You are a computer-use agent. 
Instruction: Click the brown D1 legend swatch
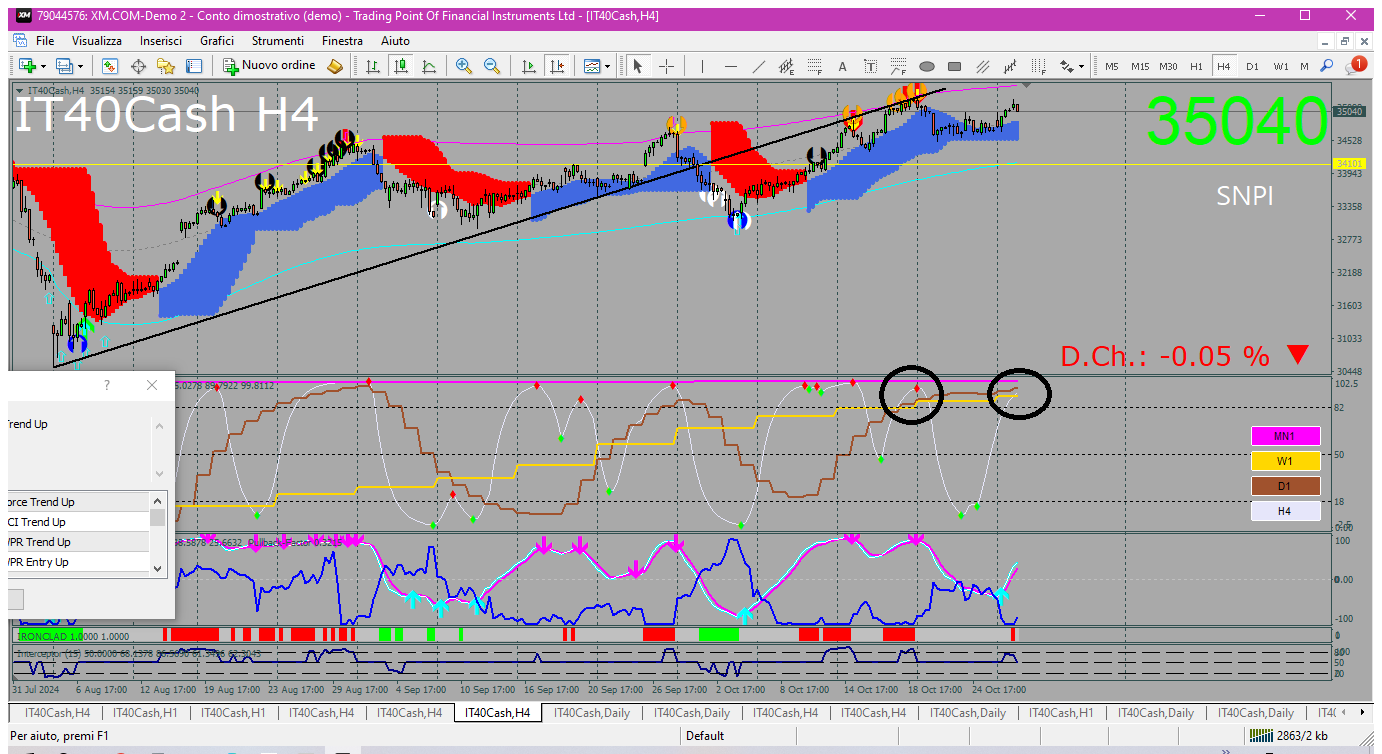[x=1285, y=486]
